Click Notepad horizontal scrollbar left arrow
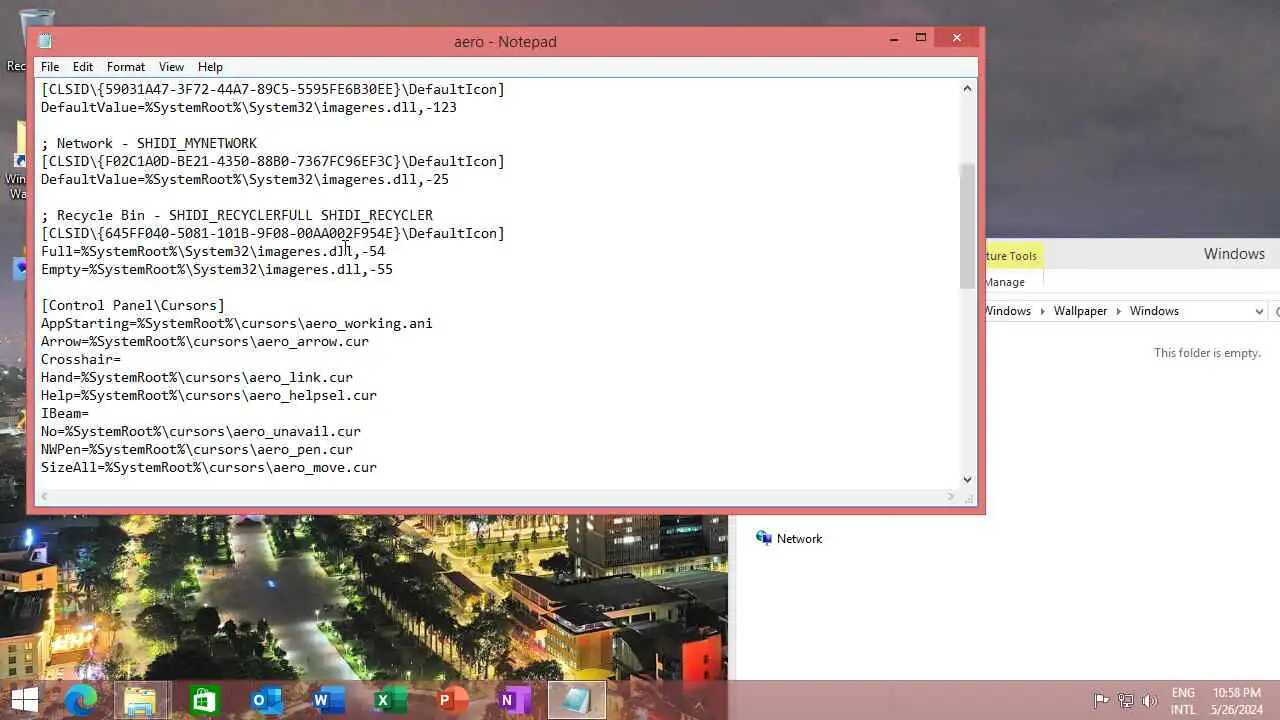 (45, 496)
